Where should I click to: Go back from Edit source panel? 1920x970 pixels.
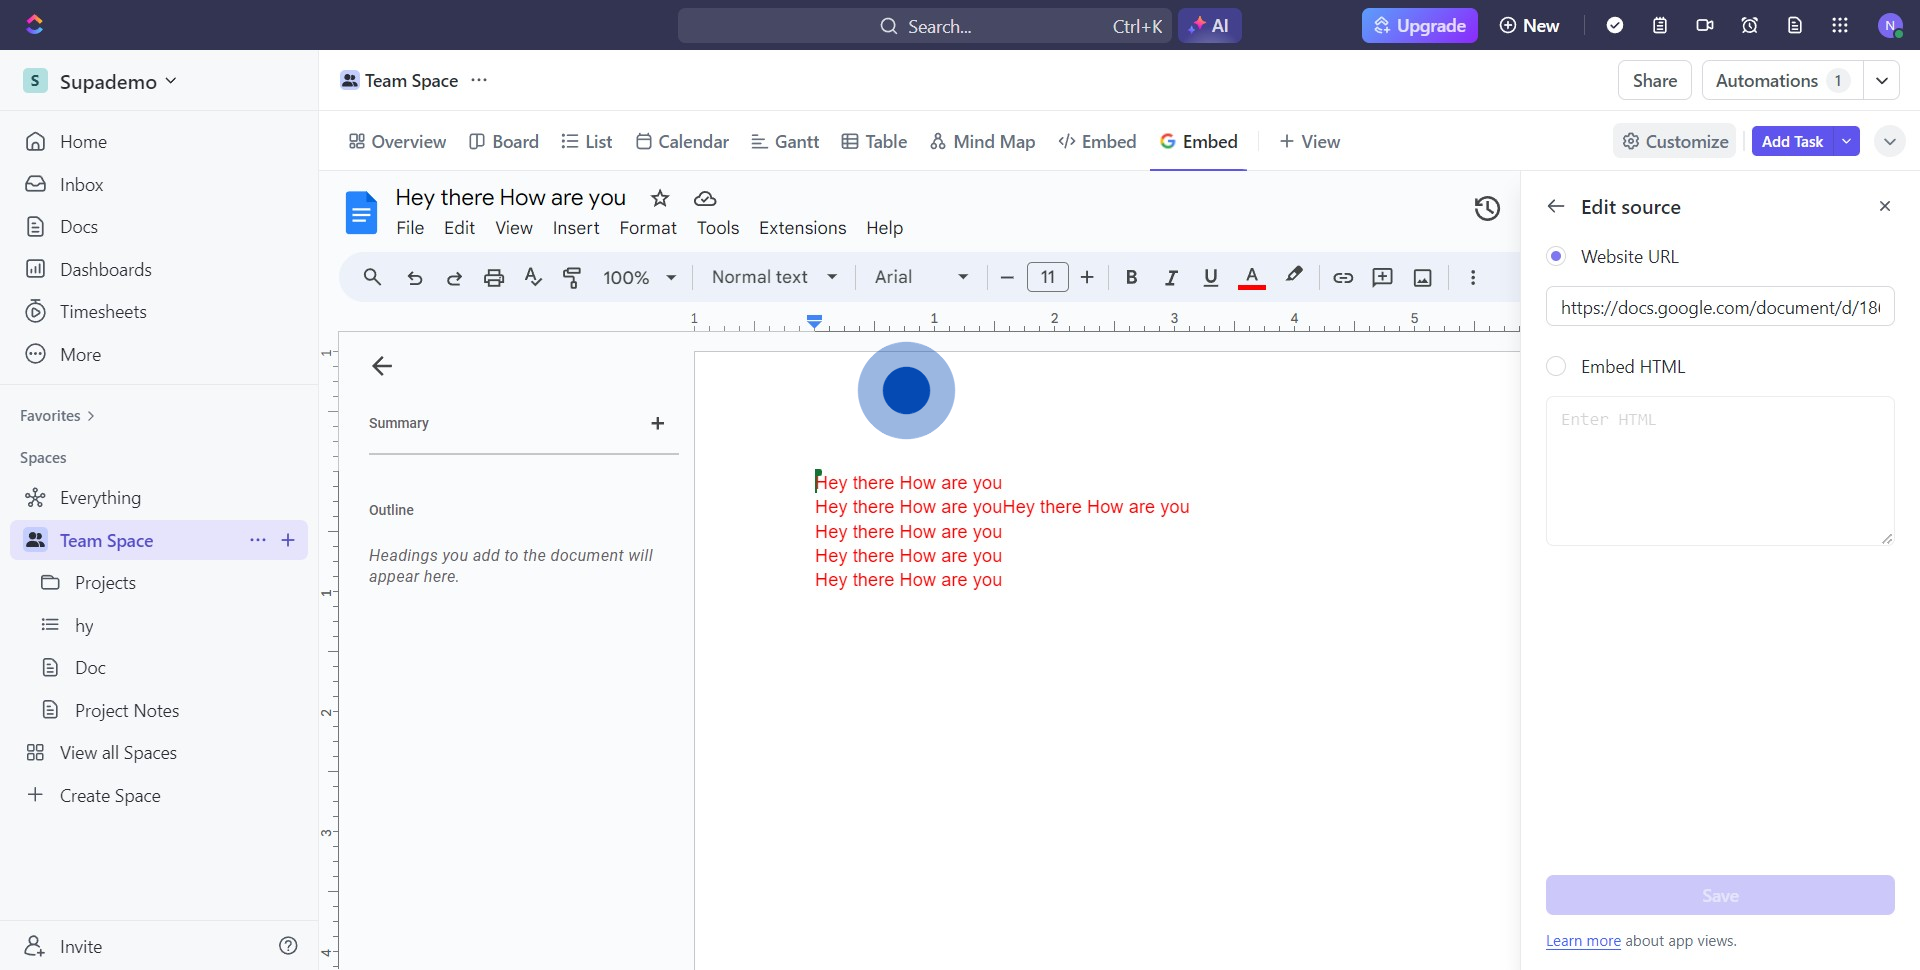[x=1555, y=206]
